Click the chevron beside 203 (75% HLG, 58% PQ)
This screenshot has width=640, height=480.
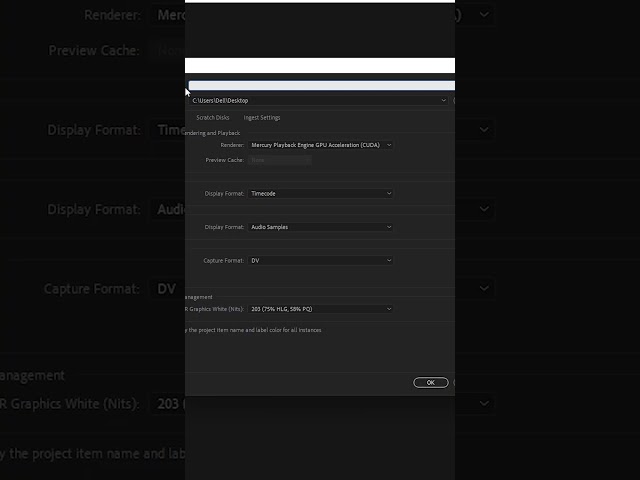(x=389, y=309)
